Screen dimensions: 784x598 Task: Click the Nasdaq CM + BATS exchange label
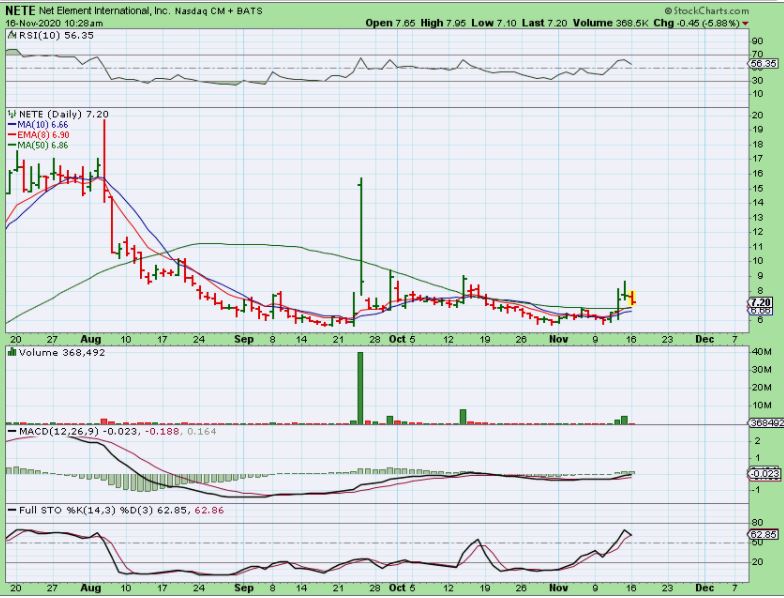[218, 11]
